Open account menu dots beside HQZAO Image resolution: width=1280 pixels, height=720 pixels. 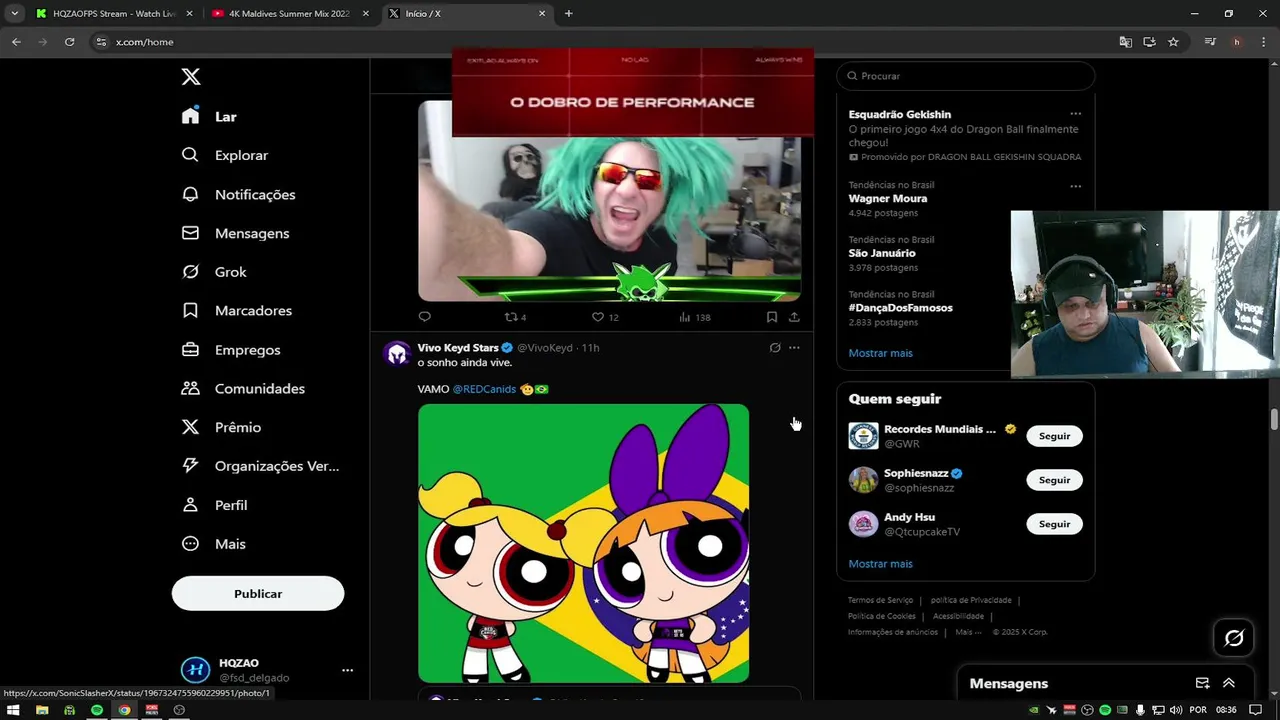(x=347, y=670)
